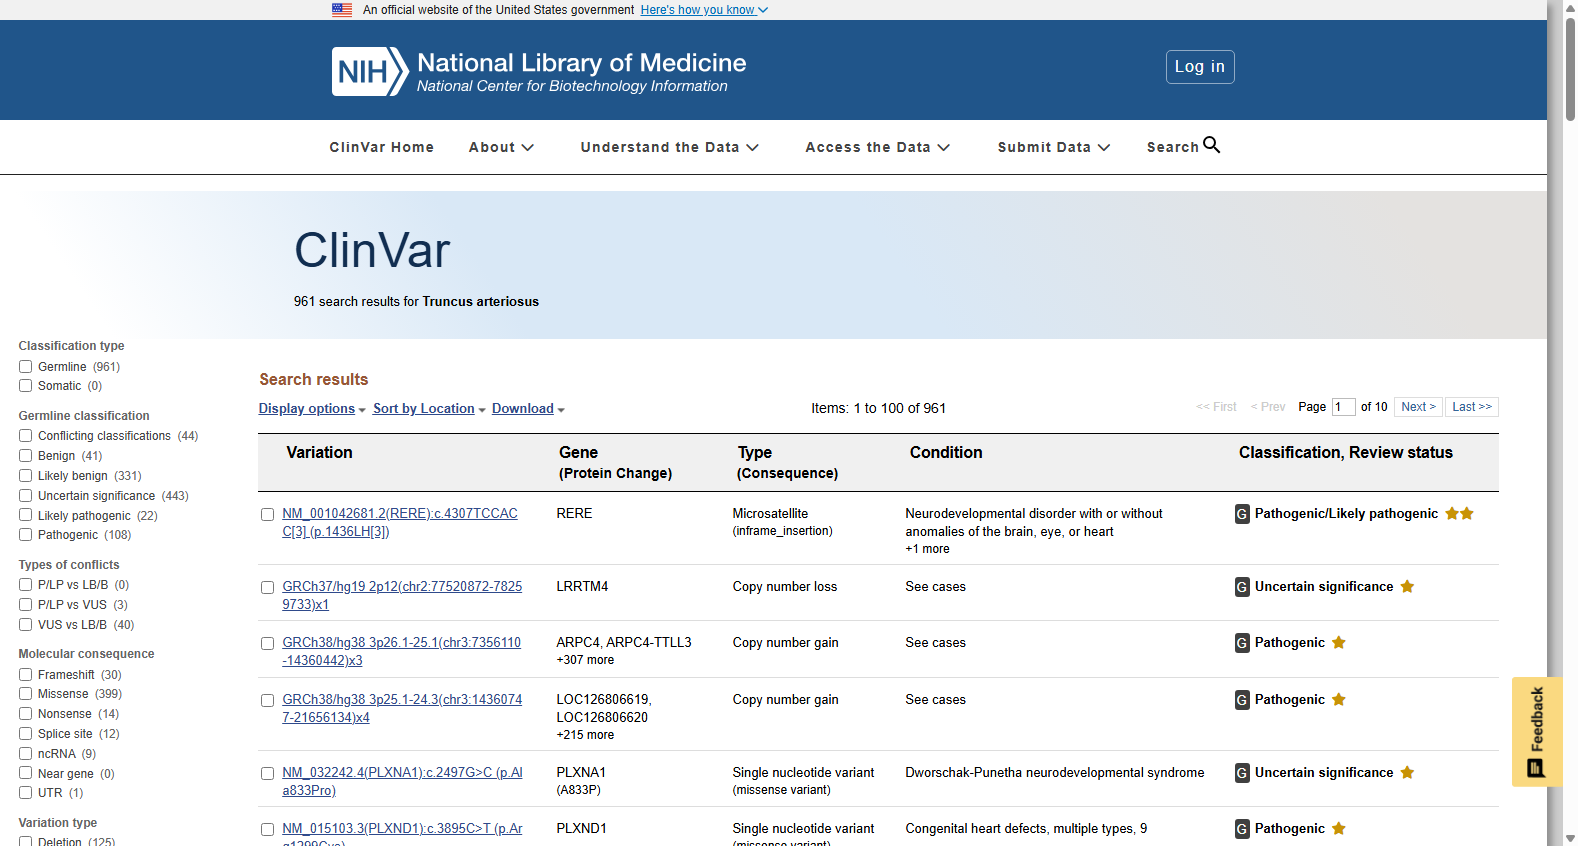Select the LRRTM4 variant row checkbox
This screenshot has height=846, width=1578.
click(x=268, y=588)
